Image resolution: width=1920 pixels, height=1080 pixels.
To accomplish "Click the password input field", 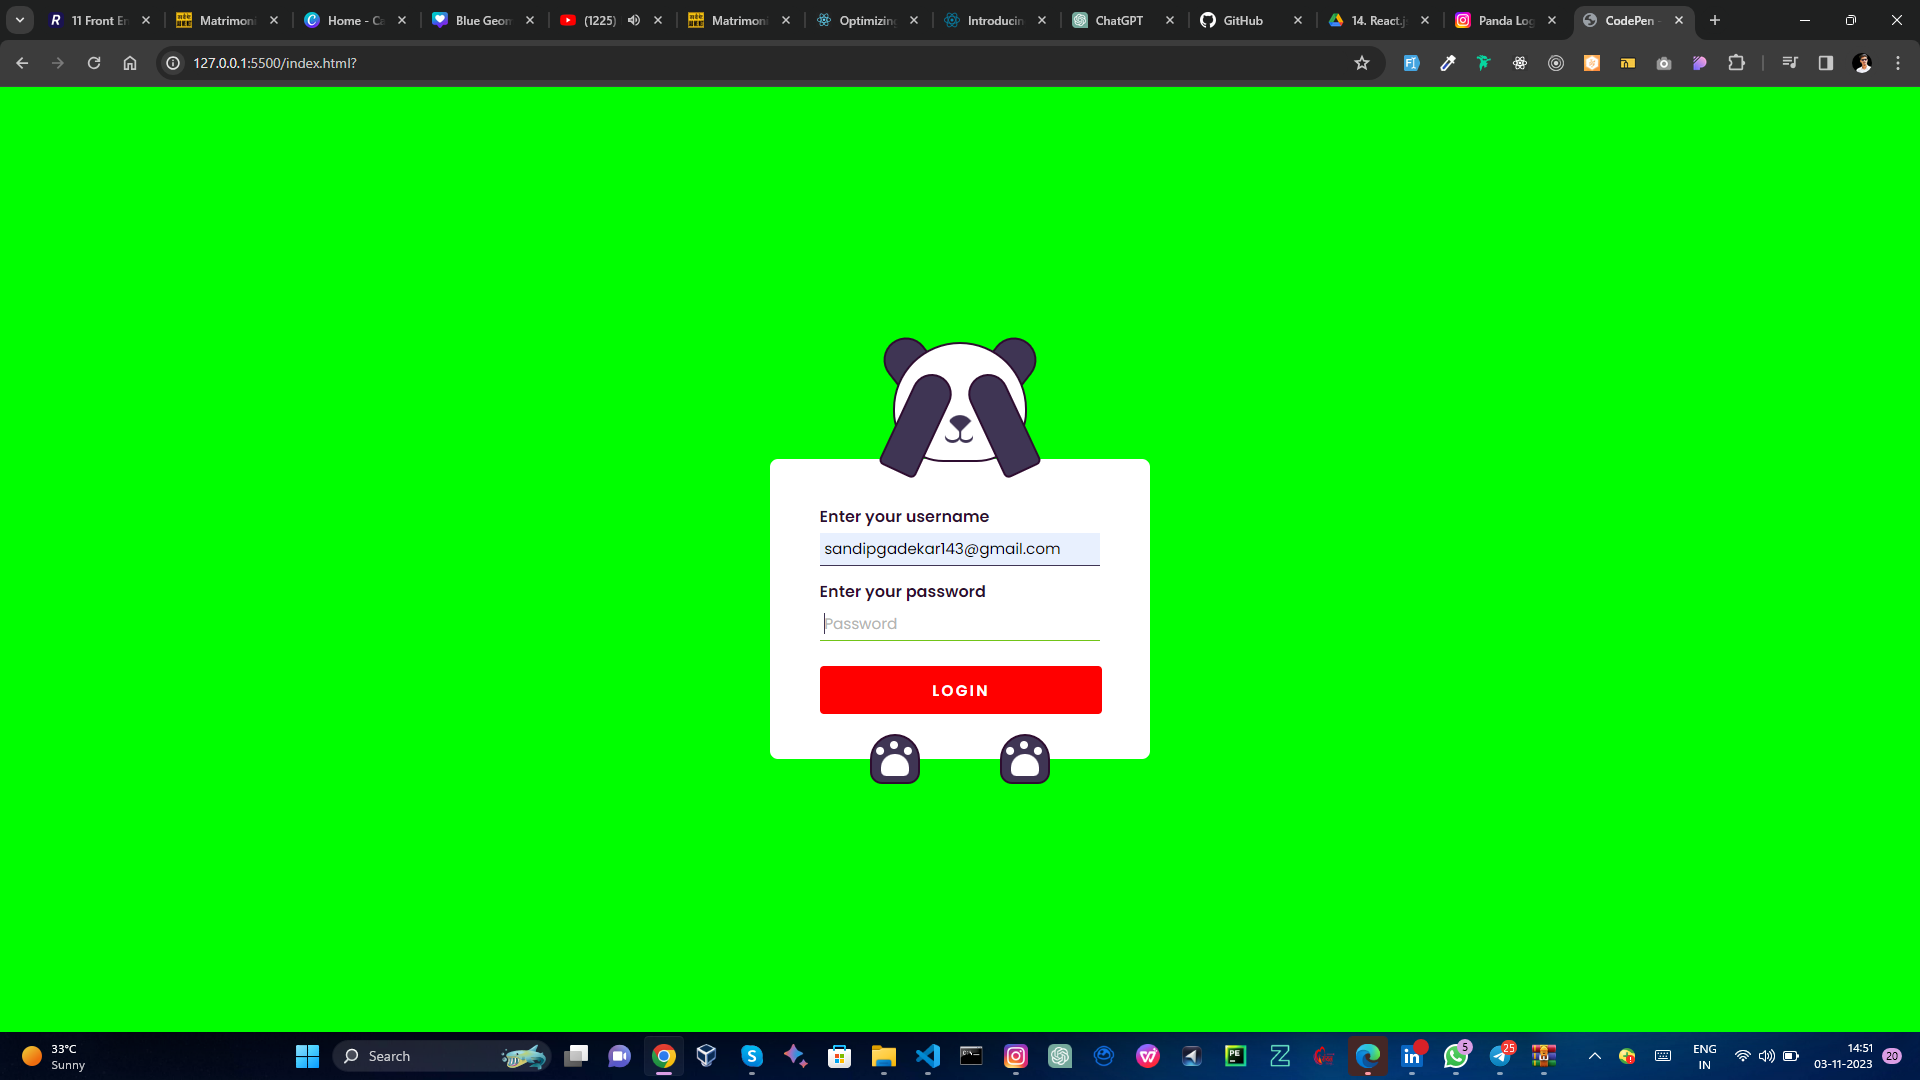I will (x=959, y=623).
